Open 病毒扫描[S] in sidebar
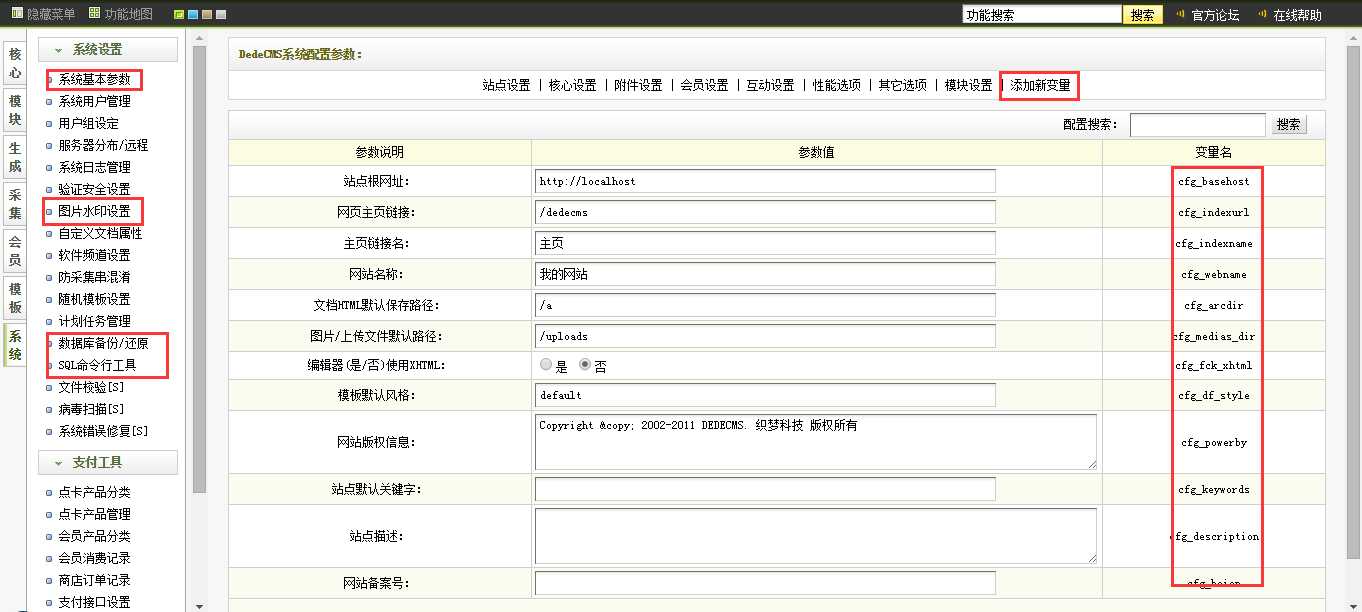1362x612 pixels. [91, 409]
